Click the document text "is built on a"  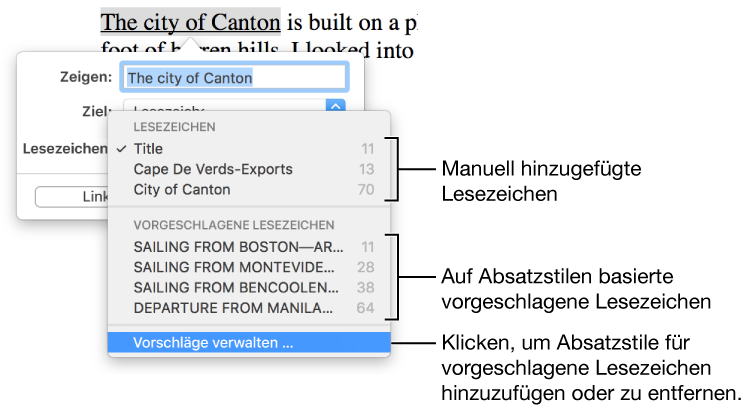348,22
